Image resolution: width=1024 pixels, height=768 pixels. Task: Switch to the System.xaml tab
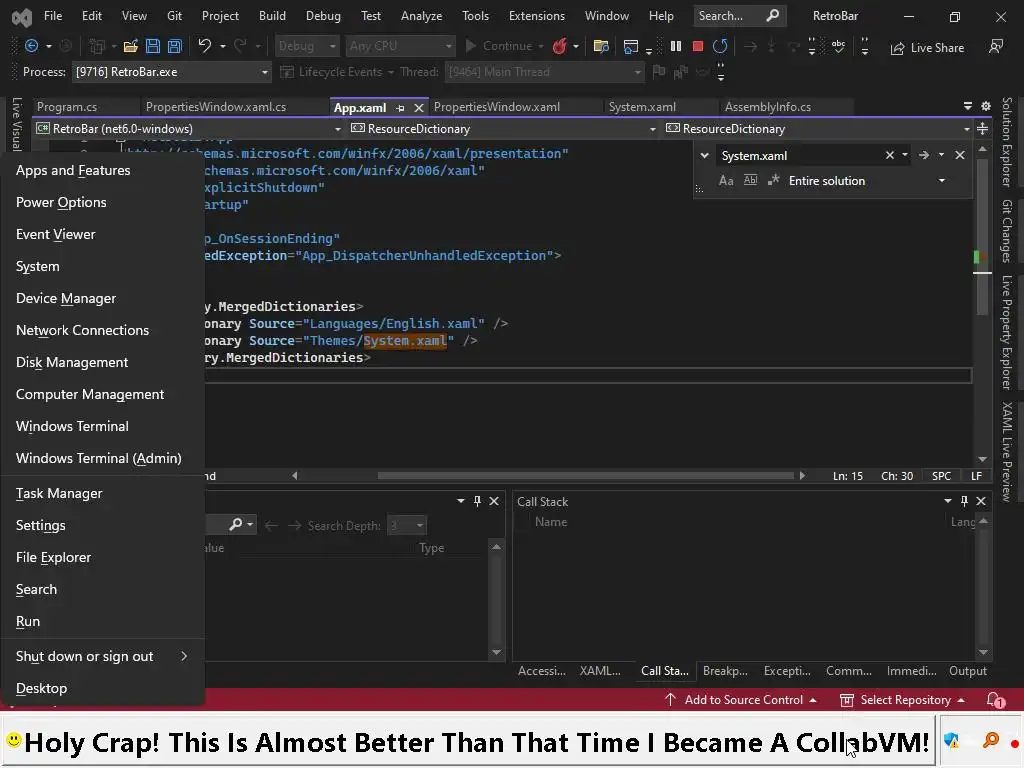tap(642, 106)
